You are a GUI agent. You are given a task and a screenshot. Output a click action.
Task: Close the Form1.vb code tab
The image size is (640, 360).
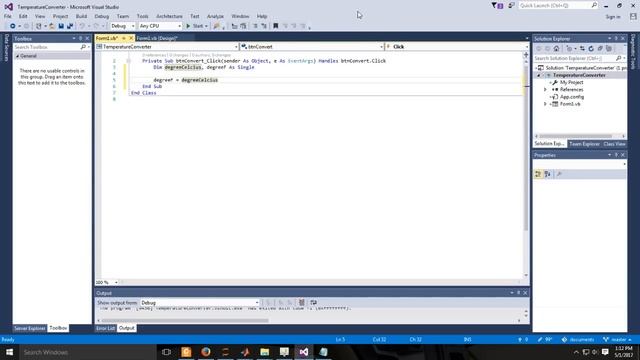131,38
